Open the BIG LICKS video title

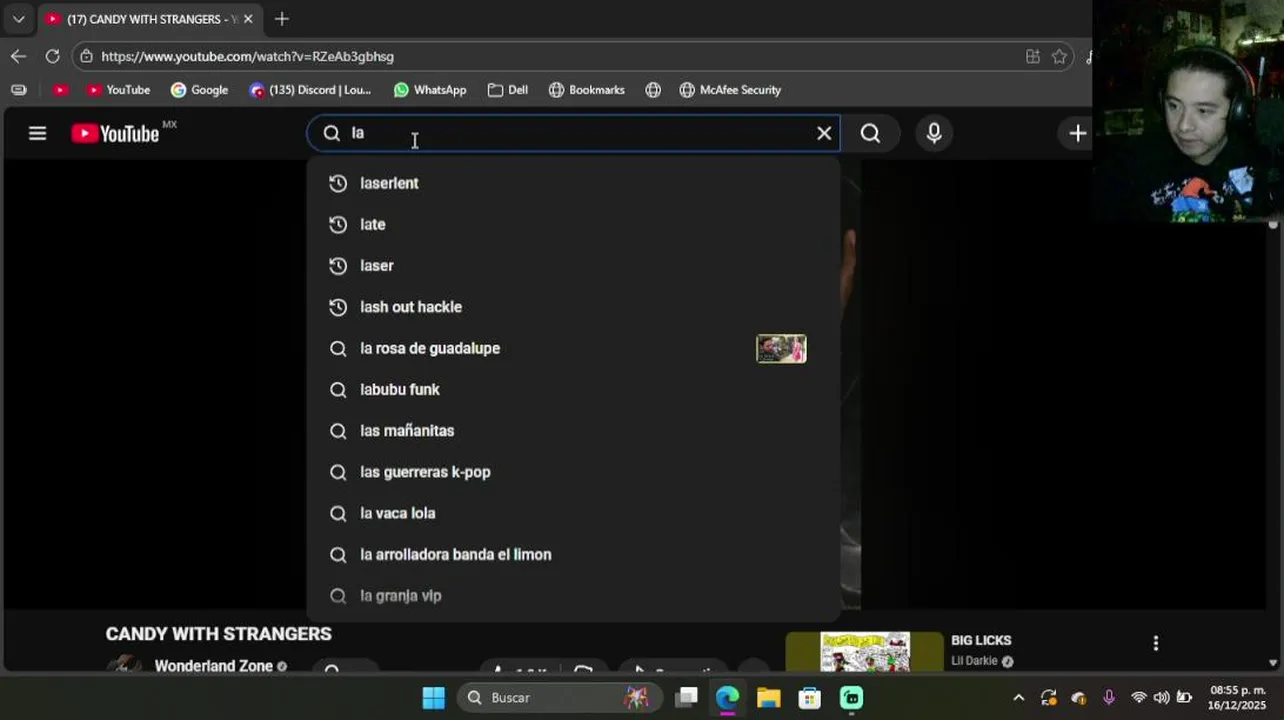[x=981, y=640]
